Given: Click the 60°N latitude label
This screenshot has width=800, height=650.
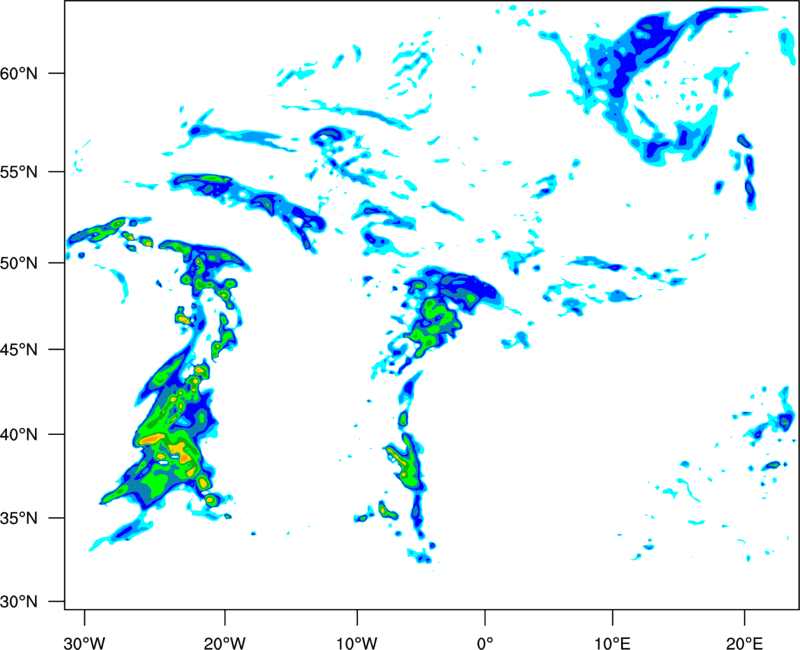Looking at the screenshot, I should click(x=19, y=73).
